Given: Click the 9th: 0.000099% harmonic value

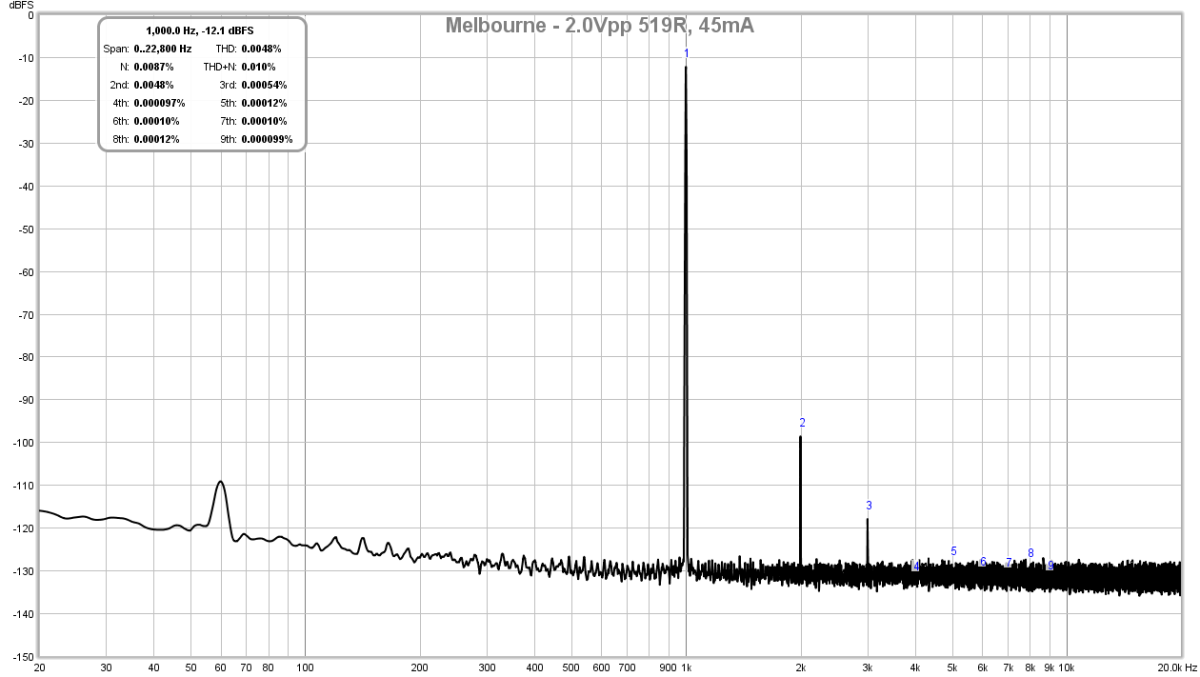Looking at the screenshot, I should pyautogui.click(x=267, y=139).
